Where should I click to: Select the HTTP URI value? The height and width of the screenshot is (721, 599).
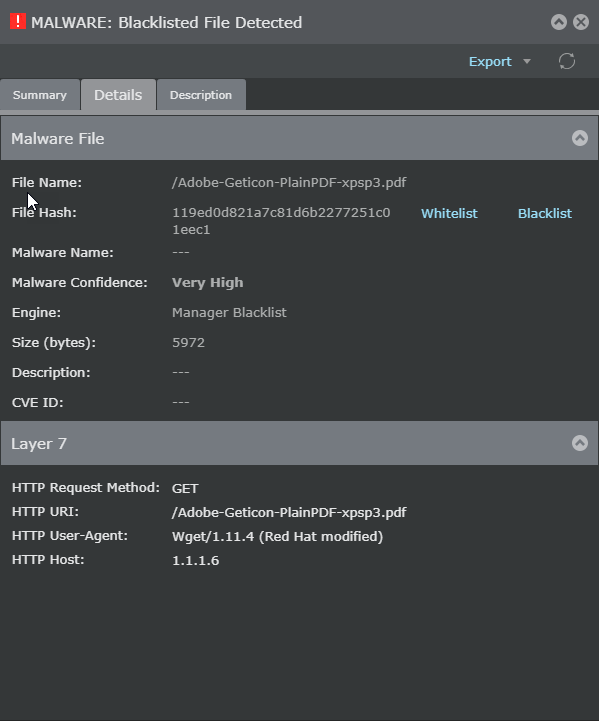click(289, 512)
